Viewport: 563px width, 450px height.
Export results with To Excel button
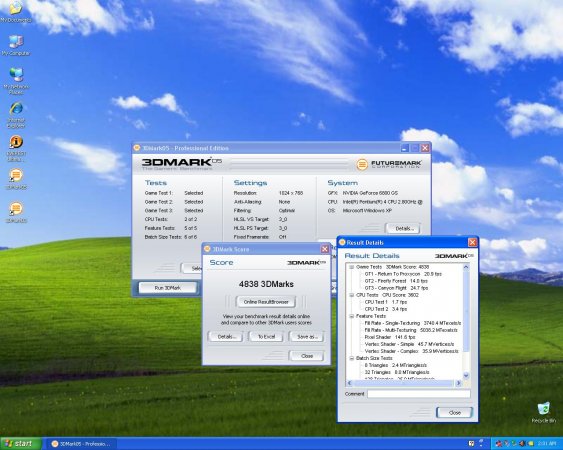pos(266,337)
